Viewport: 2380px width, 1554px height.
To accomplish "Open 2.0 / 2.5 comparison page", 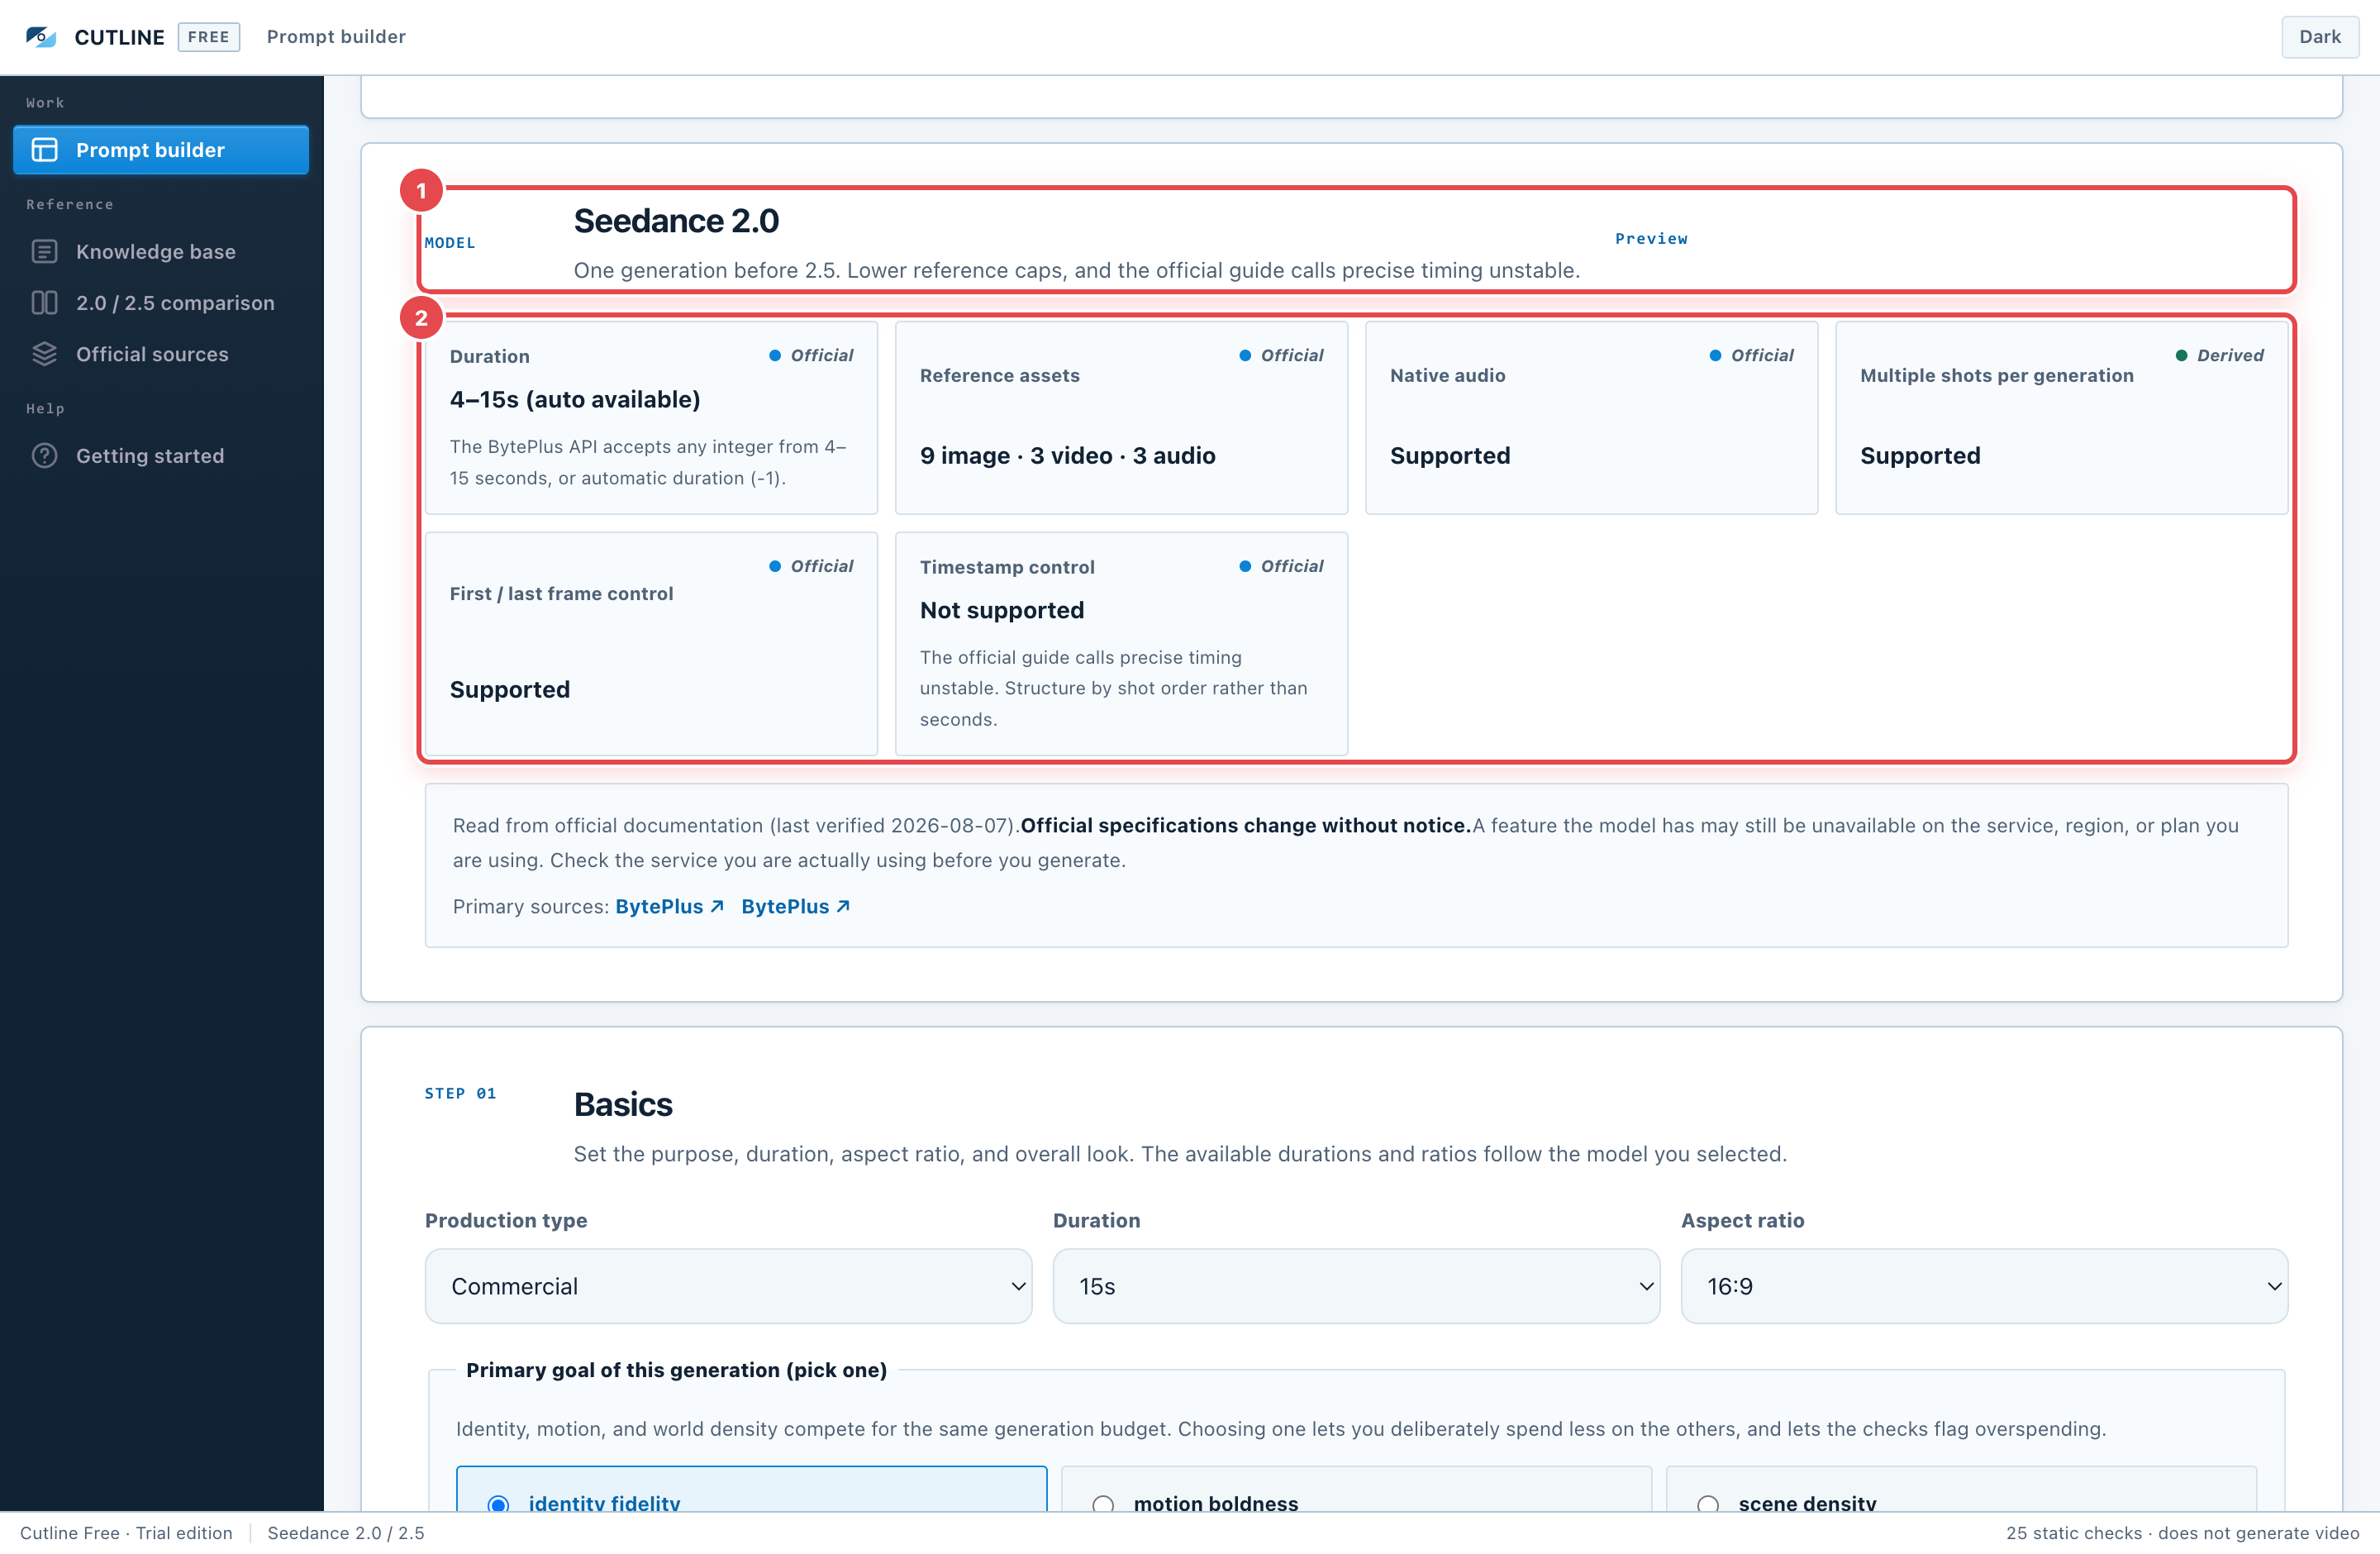I will click(x=161, y=303).
